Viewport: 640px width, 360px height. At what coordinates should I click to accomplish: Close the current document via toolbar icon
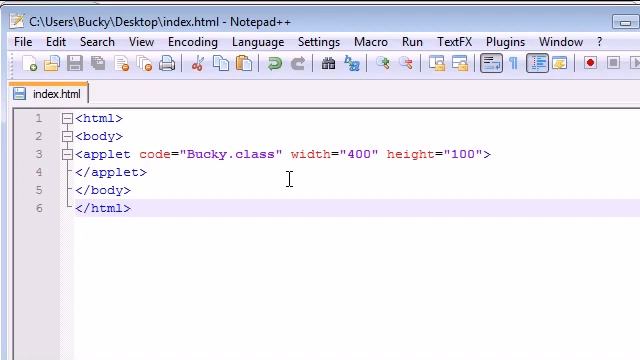coord(122,64)
